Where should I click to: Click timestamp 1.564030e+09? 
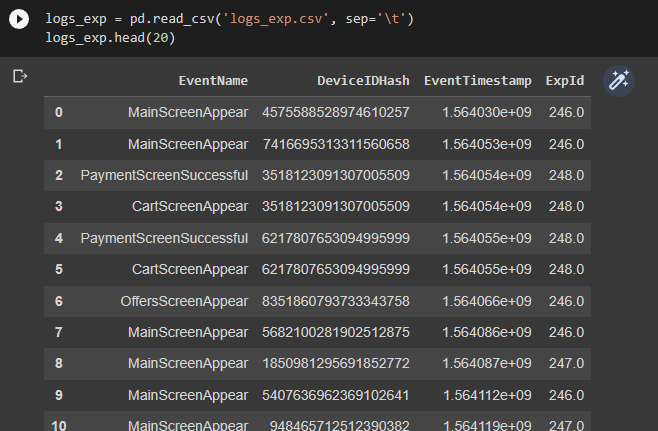click(487, 112)
